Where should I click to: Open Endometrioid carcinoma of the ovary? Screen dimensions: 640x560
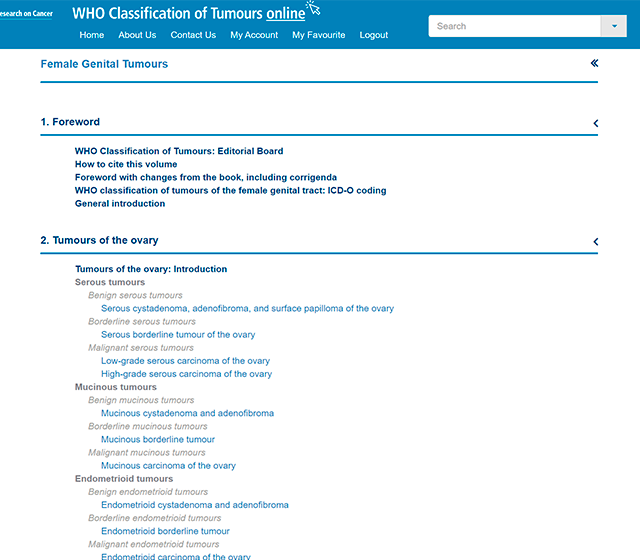tap(176, 556)
